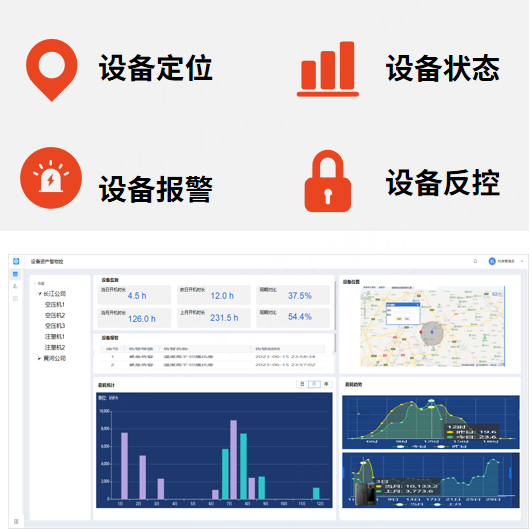Click the 231.5 h last-month value
The width and height of the screenshot is (532, 529).
224,318
